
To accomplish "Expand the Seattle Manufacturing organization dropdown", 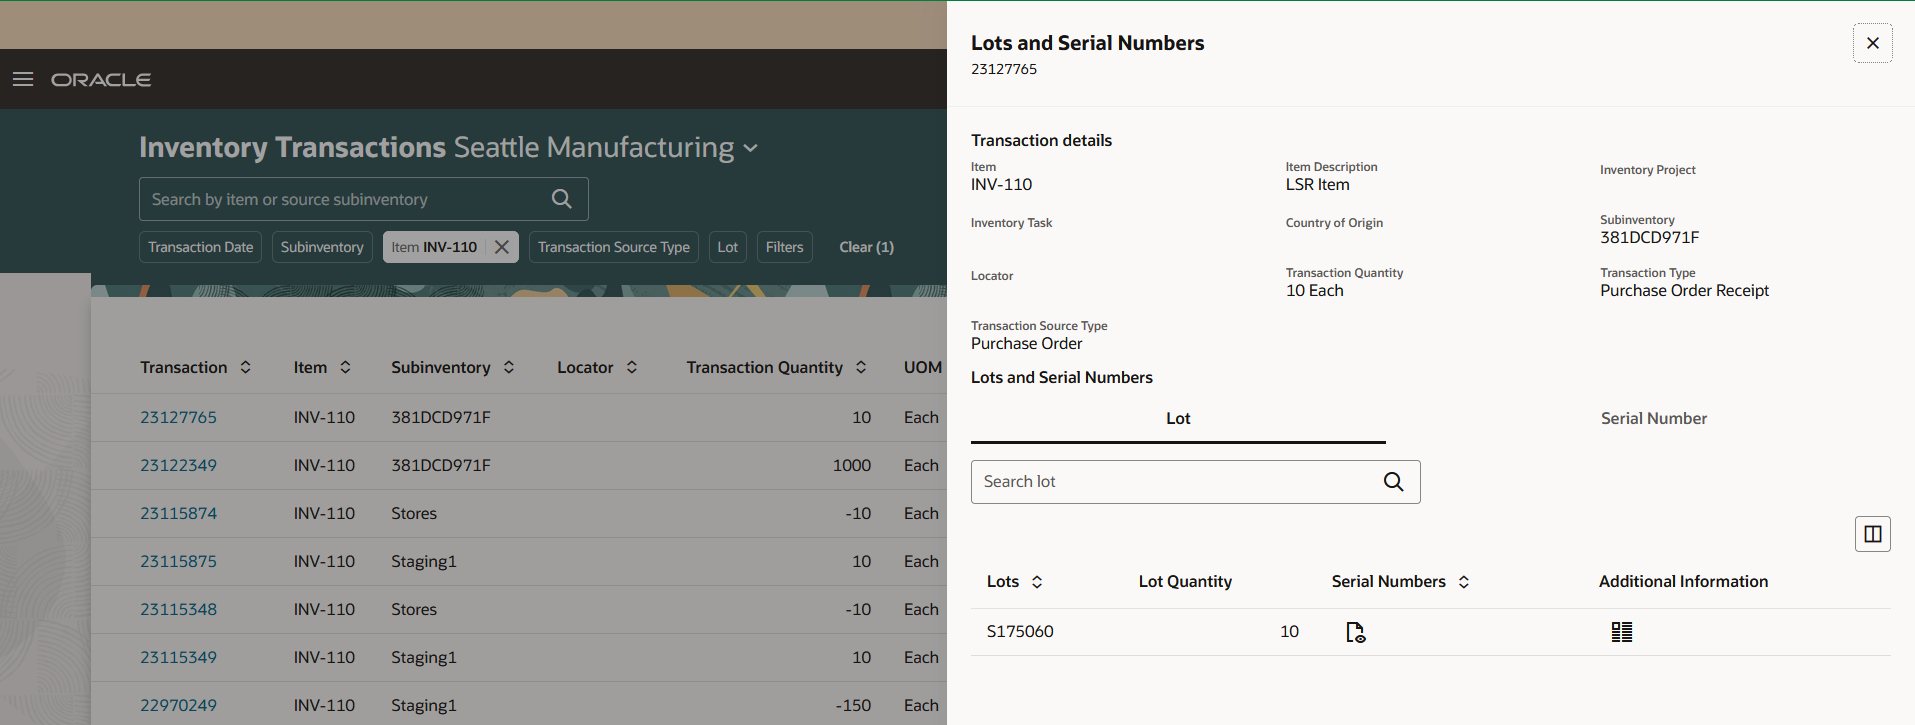I will (x=751, y=148).
